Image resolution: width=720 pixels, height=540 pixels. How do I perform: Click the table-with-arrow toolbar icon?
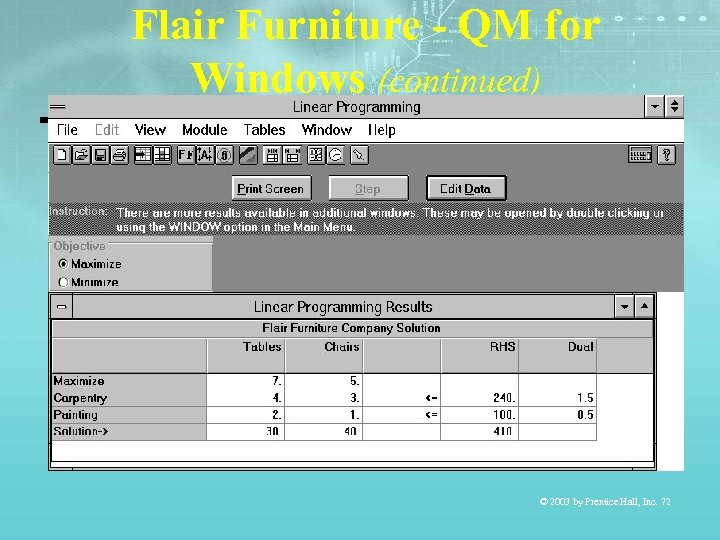click(143, 155)
